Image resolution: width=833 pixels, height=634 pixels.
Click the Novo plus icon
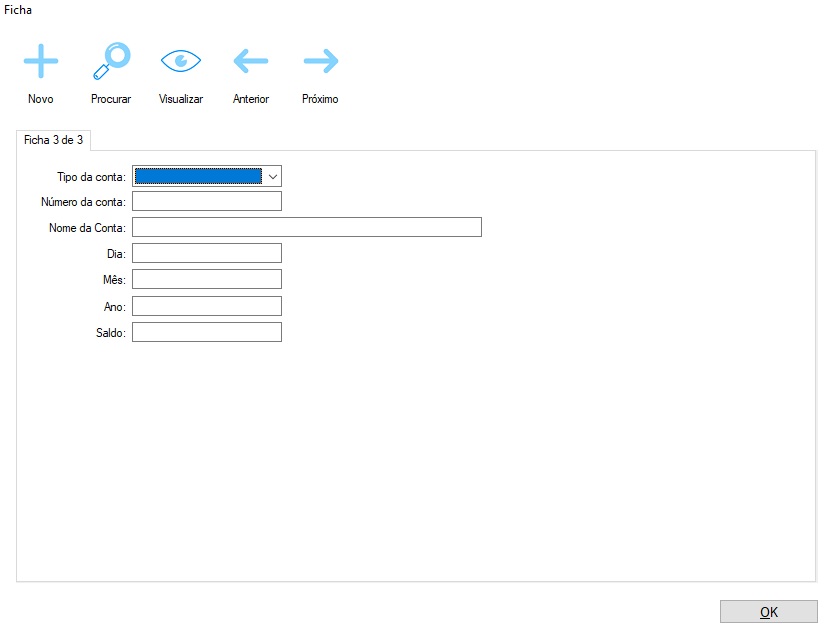click(x=41, y=61)
